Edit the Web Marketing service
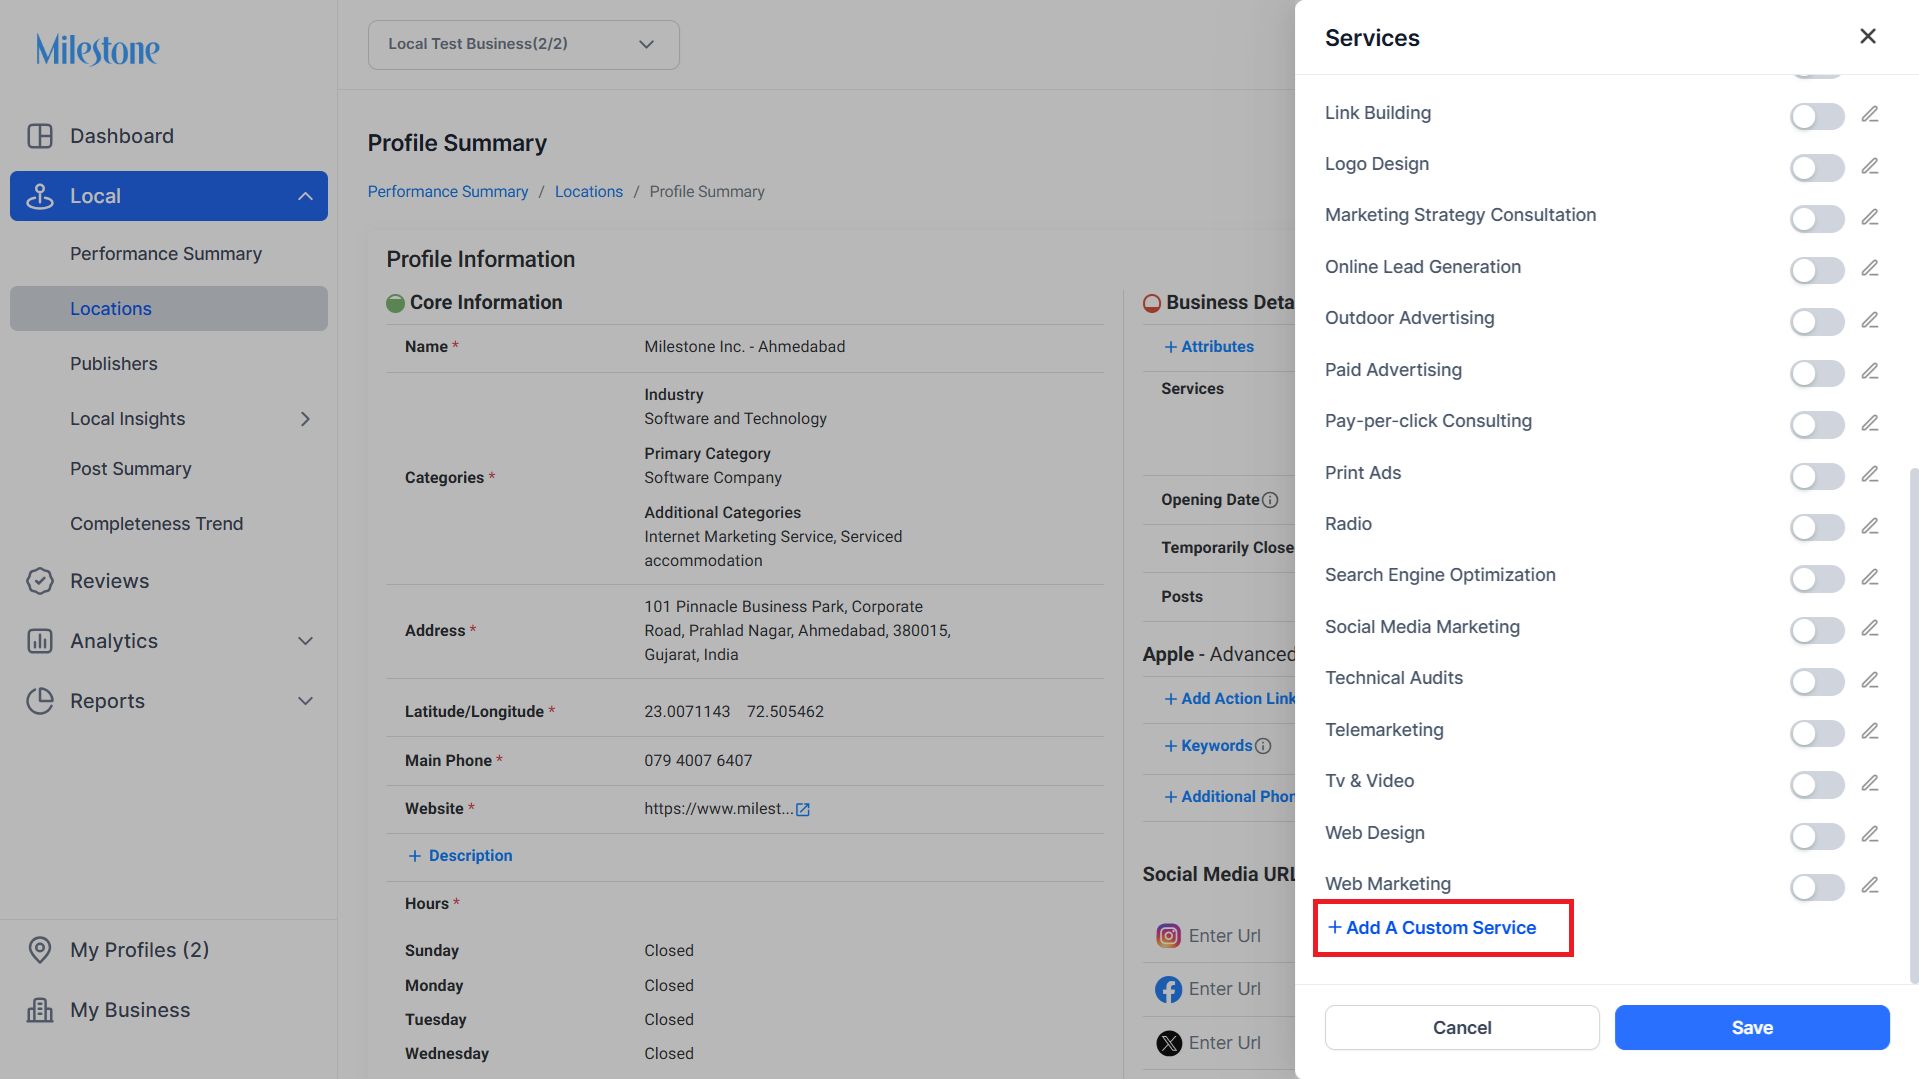 [x=1869, y=885]
